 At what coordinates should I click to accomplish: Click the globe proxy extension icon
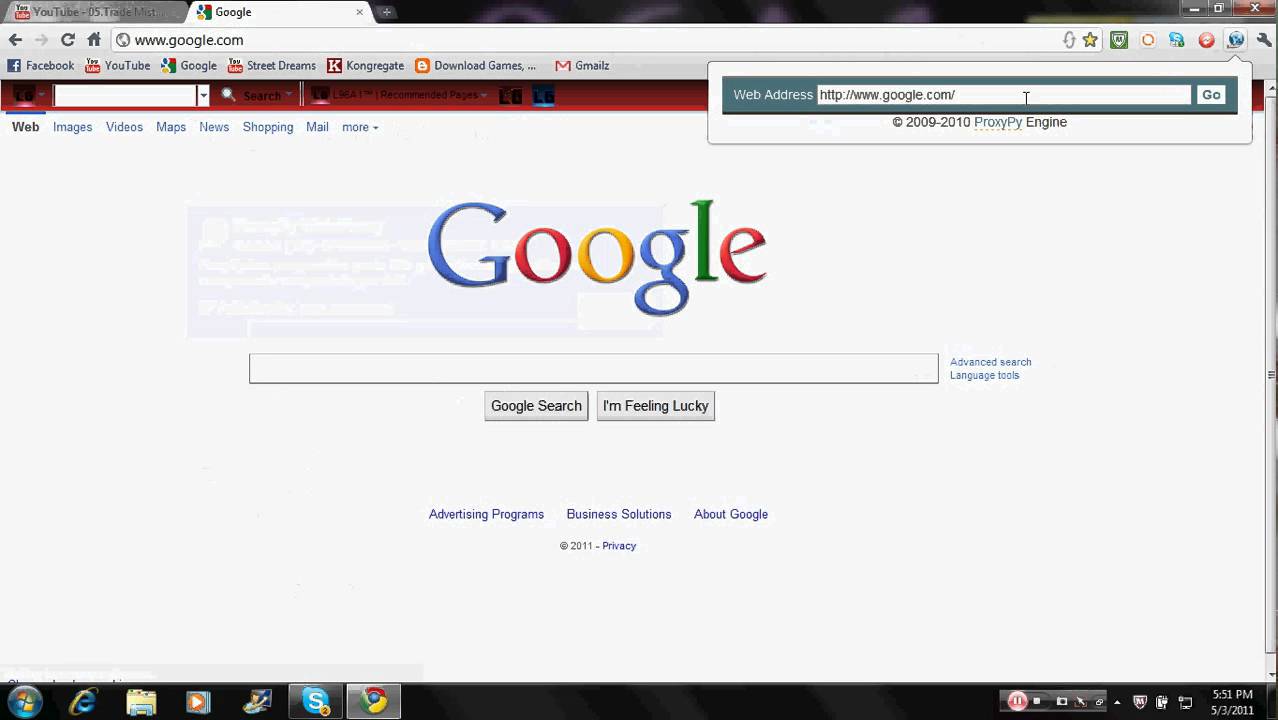[1235, 40]
